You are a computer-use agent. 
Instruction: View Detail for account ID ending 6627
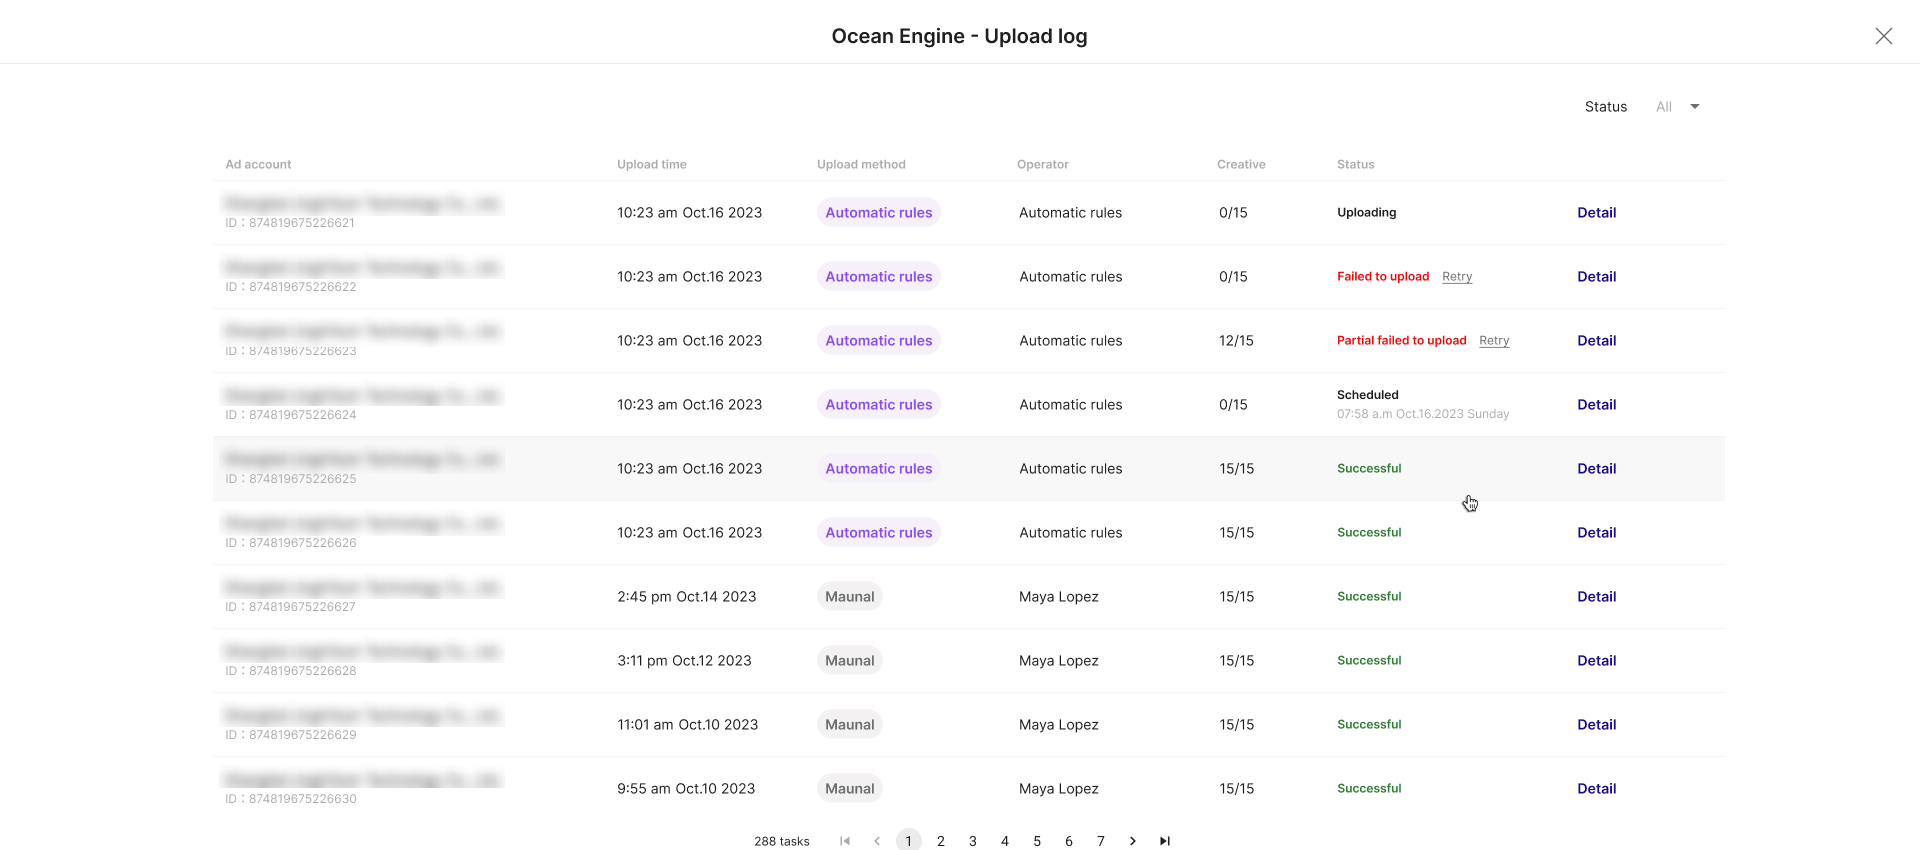coord(1596,597)
